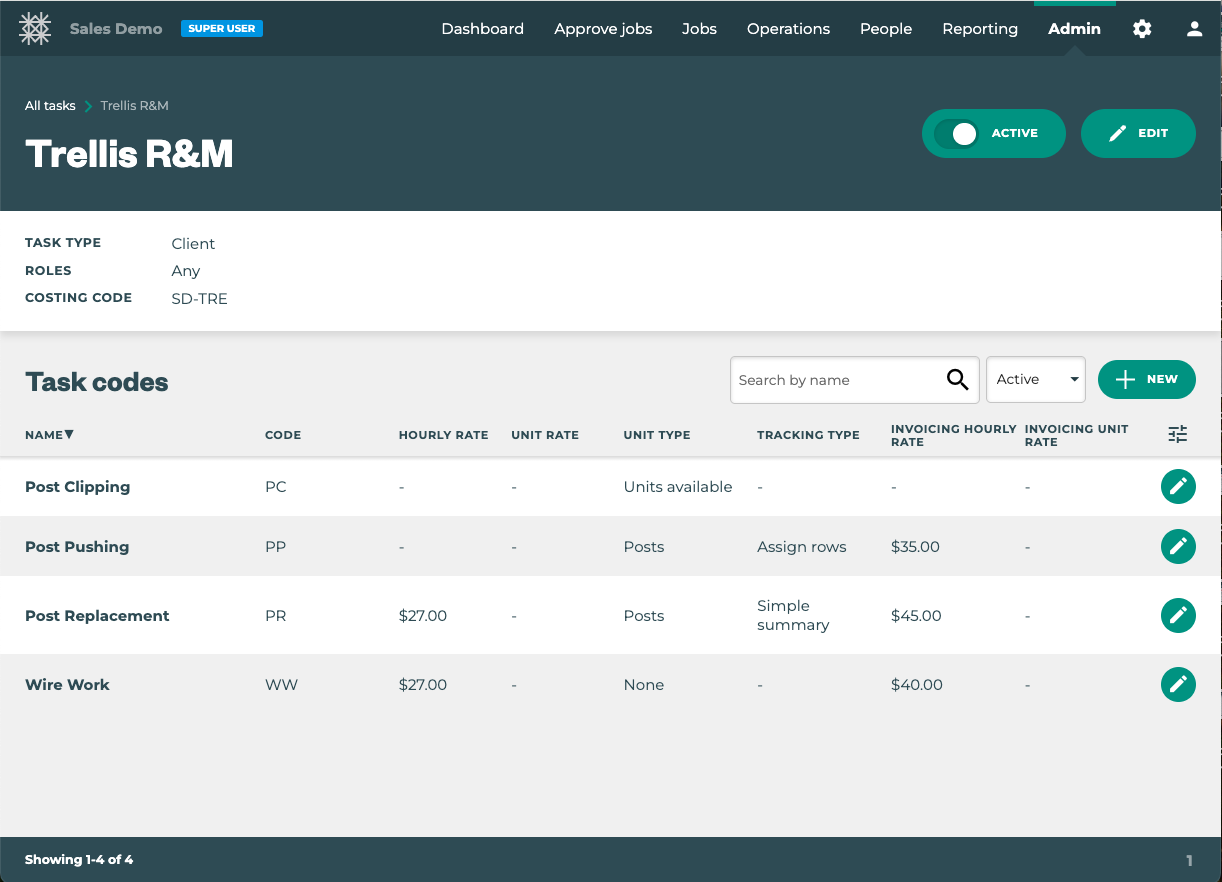Edit the Post Pushing task code
This screenshot has height=882, width=1222.
(x=1178, y=547)
